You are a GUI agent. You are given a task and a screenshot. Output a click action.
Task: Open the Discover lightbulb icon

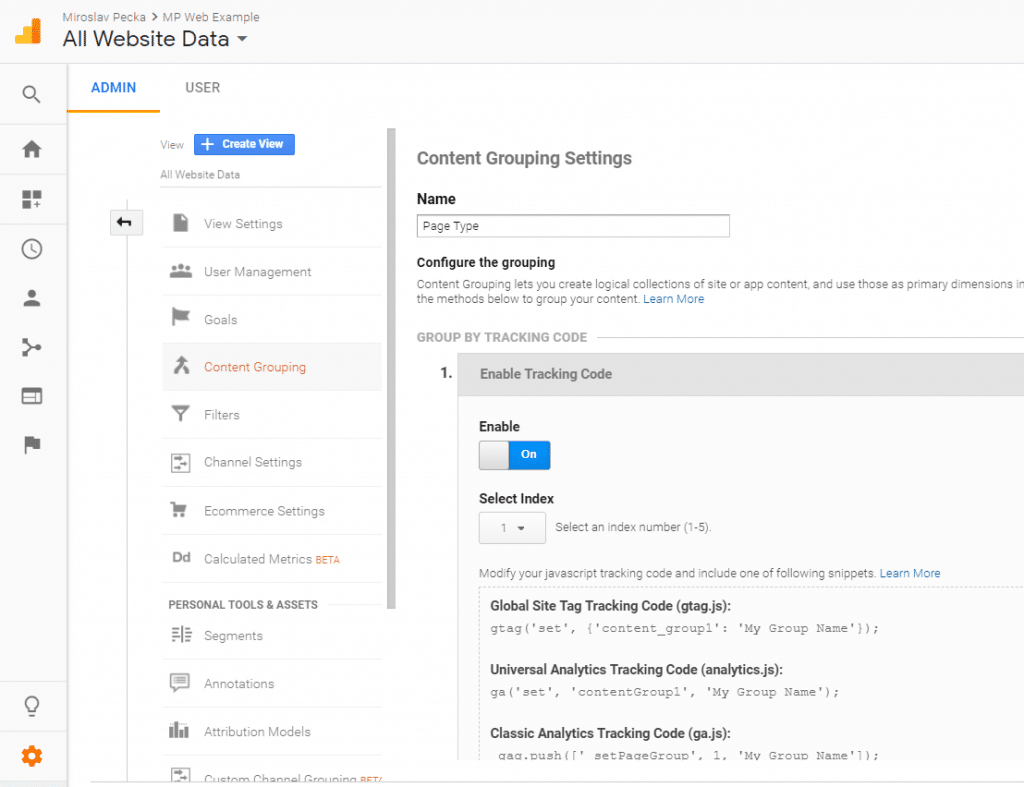click(31, 706)
